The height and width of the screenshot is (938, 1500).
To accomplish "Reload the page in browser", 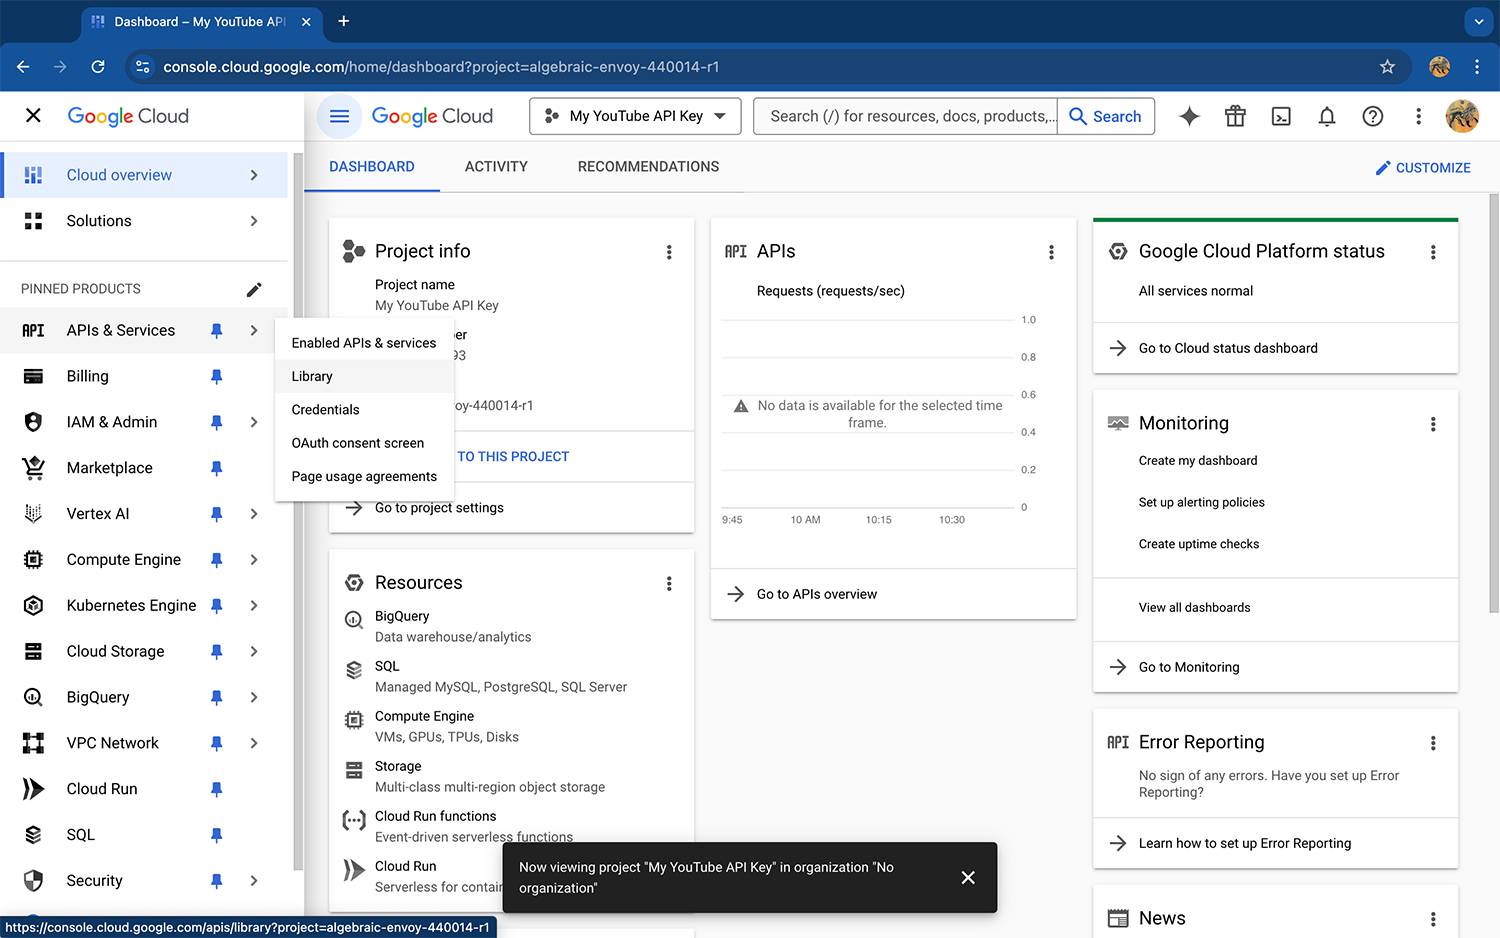I will click(98, 67).
